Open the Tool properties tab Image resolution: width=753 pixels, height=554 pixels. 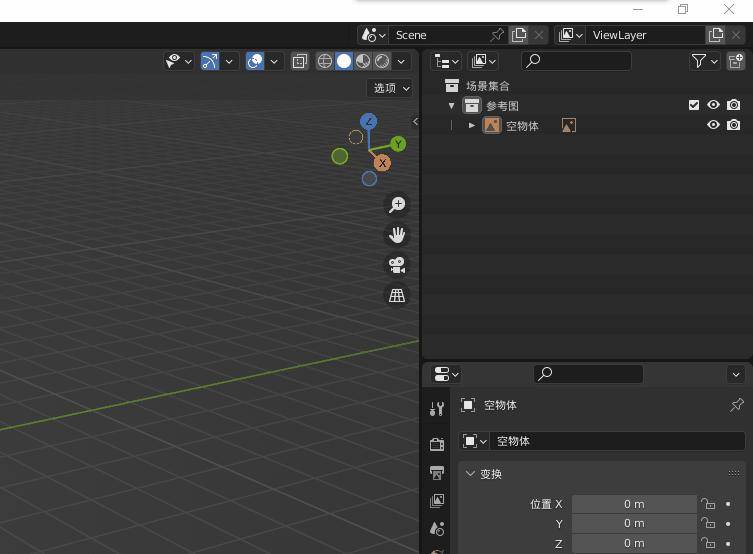tap(437, 409)
